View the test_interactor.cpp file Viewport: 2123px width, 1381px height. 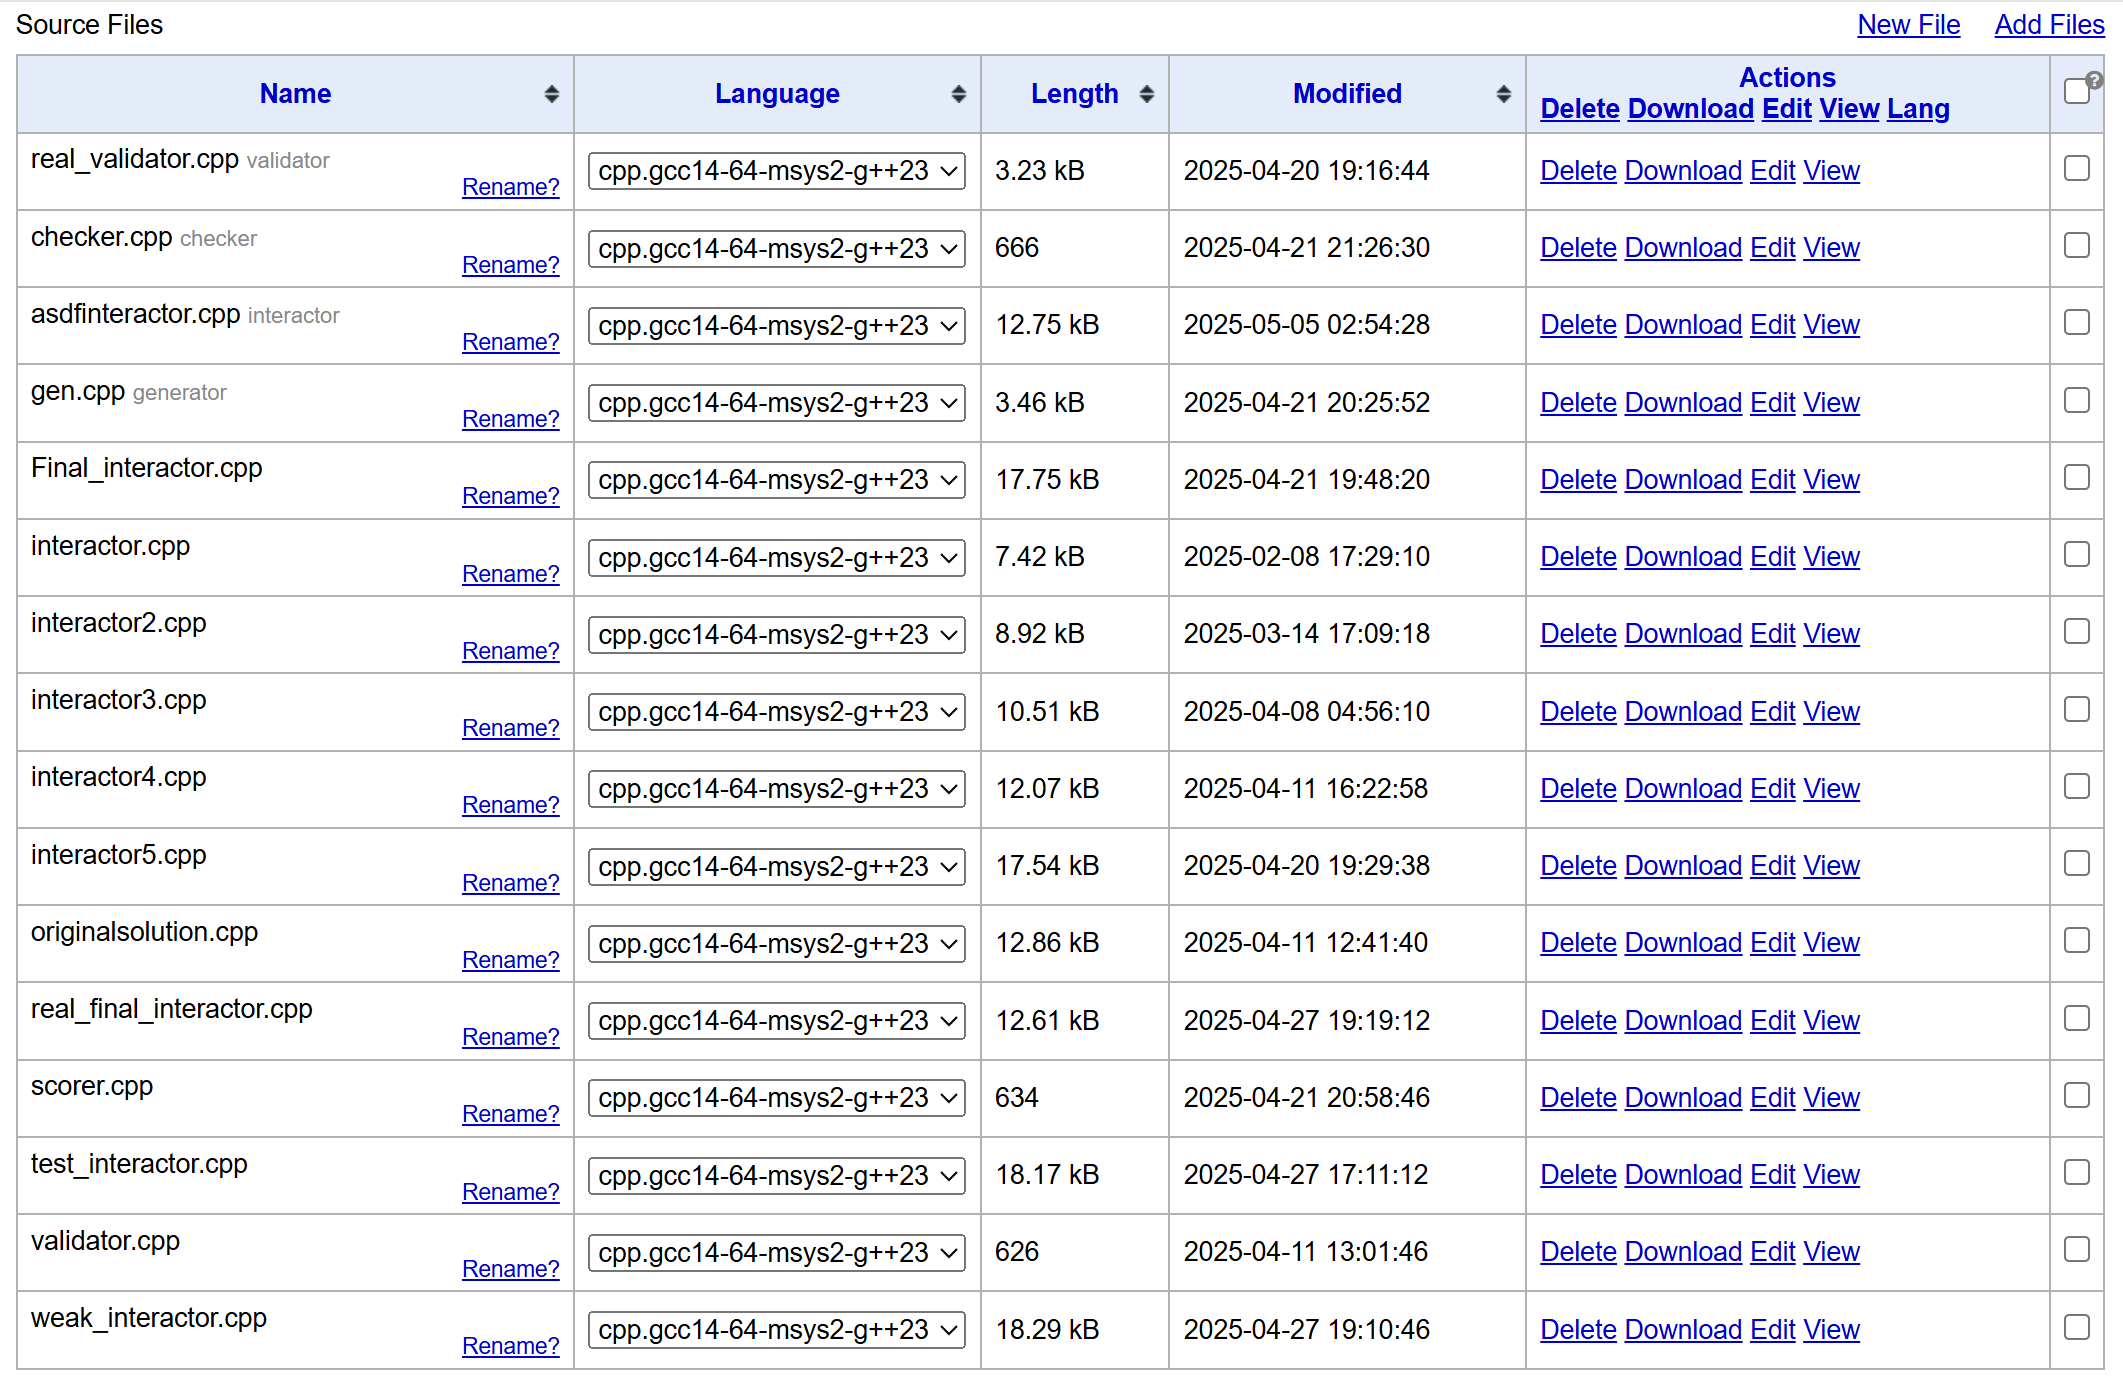(x=1831, y=1175)
